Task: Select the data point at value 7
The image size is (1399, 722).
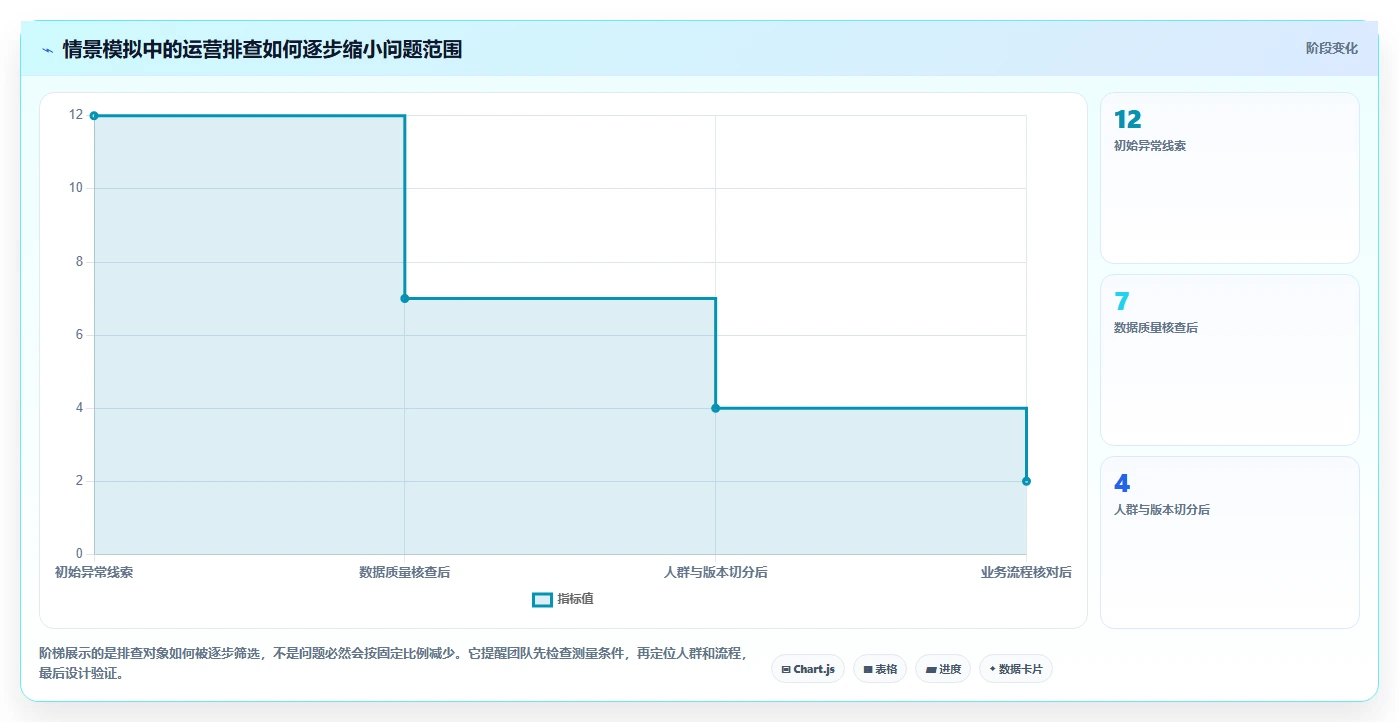Action: [x=405, y=298]
